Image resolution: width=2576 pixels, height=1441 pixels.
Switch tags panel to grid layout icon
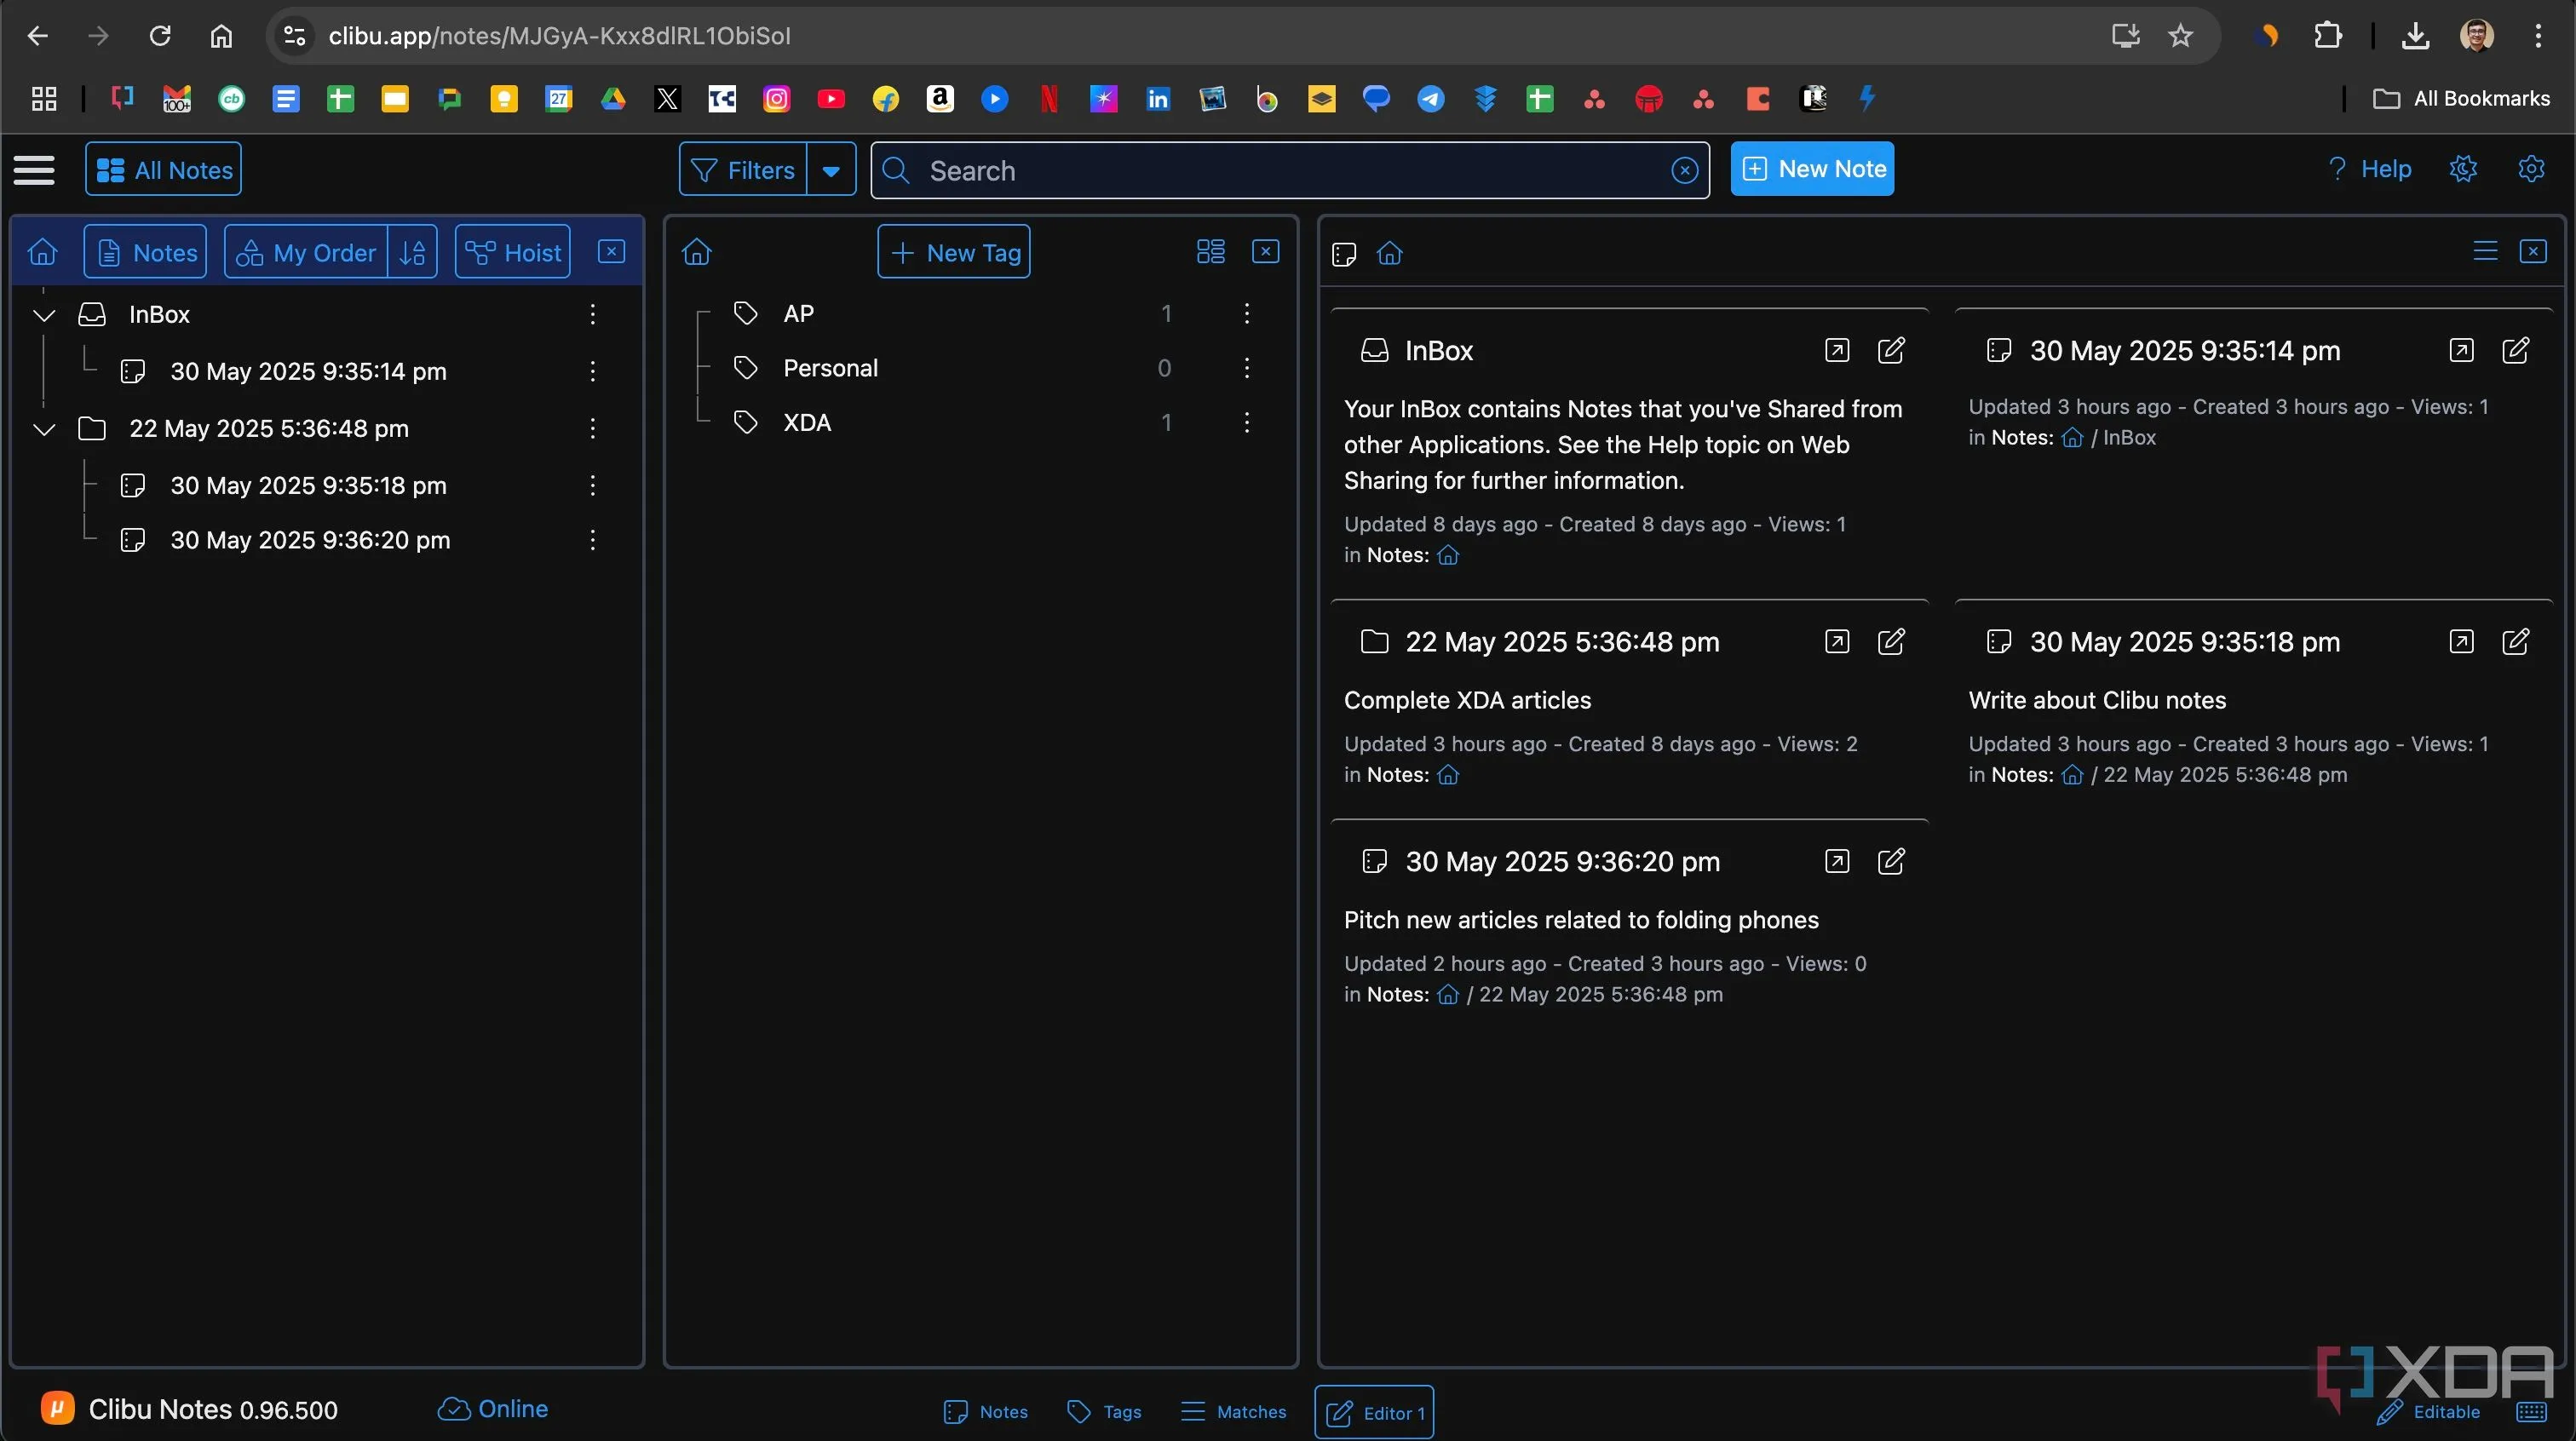pos(1210,251)
